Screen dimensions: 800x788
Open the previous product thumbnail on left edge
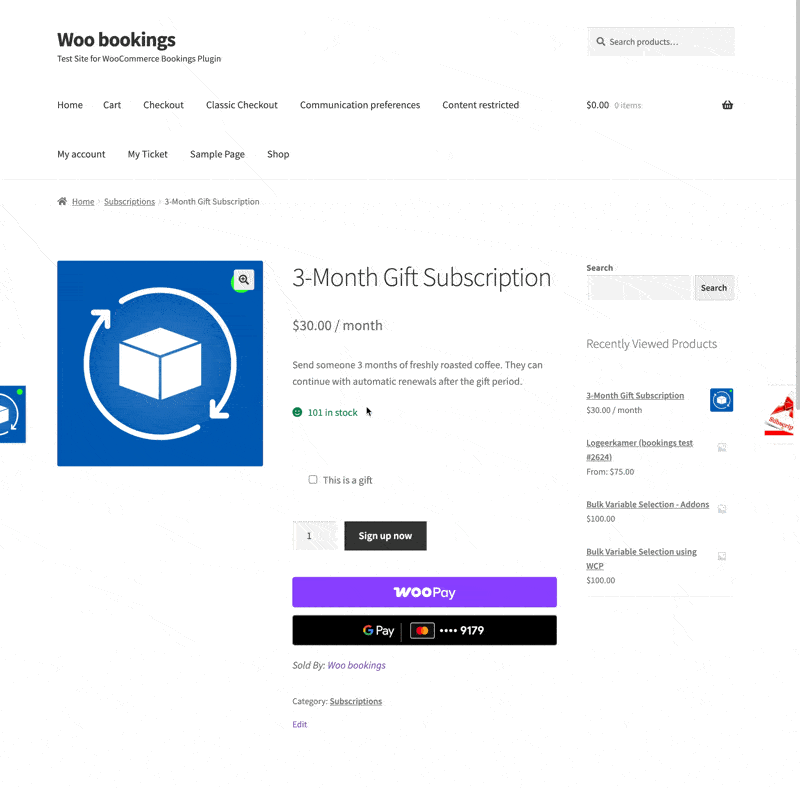point(13,414)
